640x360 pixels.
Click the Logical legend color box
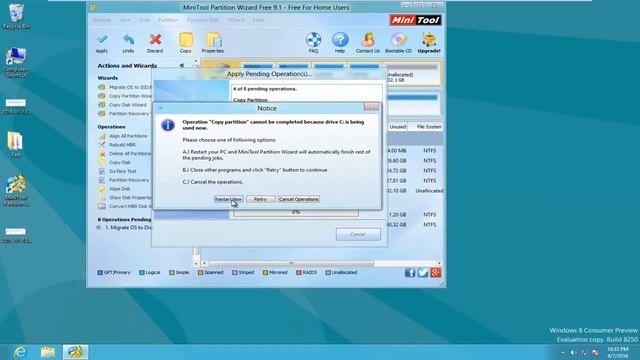coord(142,273)
